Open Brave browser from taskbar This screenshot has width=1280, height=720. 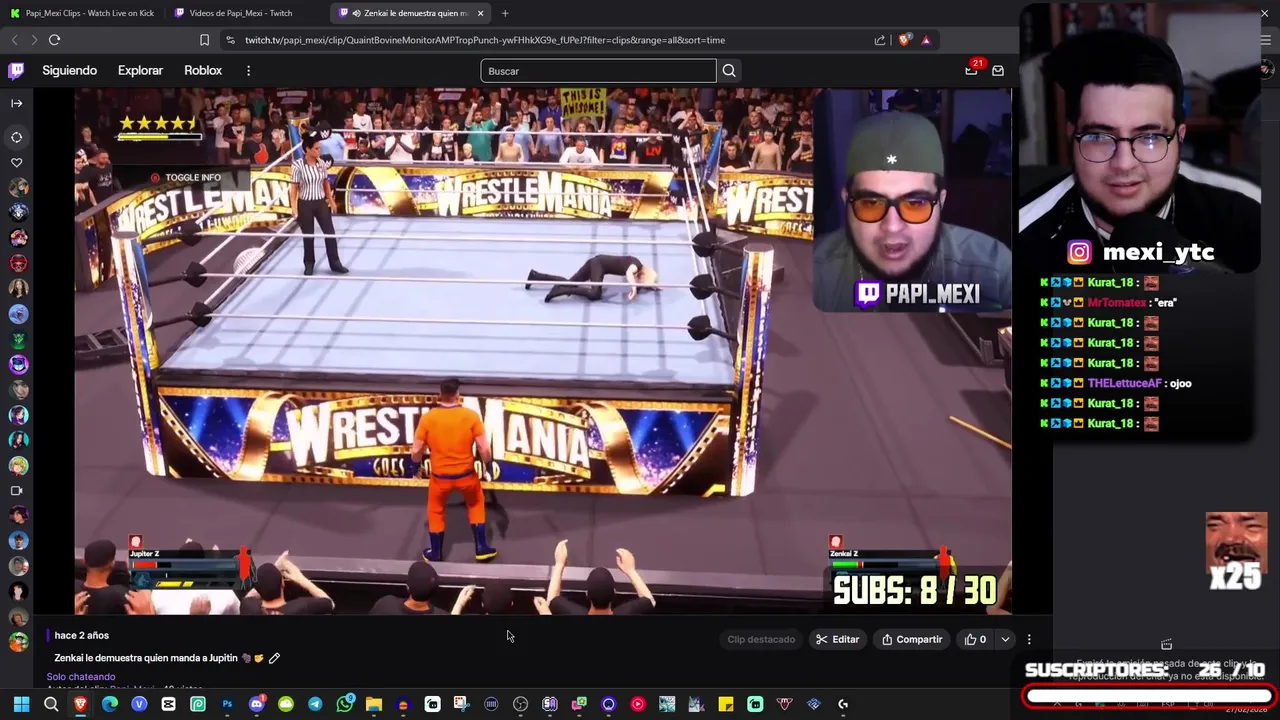pyautogui.click(x=80, y=704)
